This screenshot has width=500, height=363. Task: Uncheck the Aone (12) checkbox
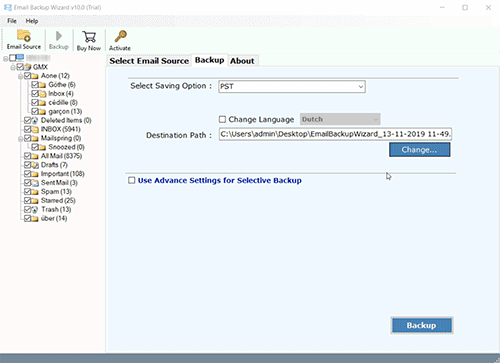pos(27,76)
